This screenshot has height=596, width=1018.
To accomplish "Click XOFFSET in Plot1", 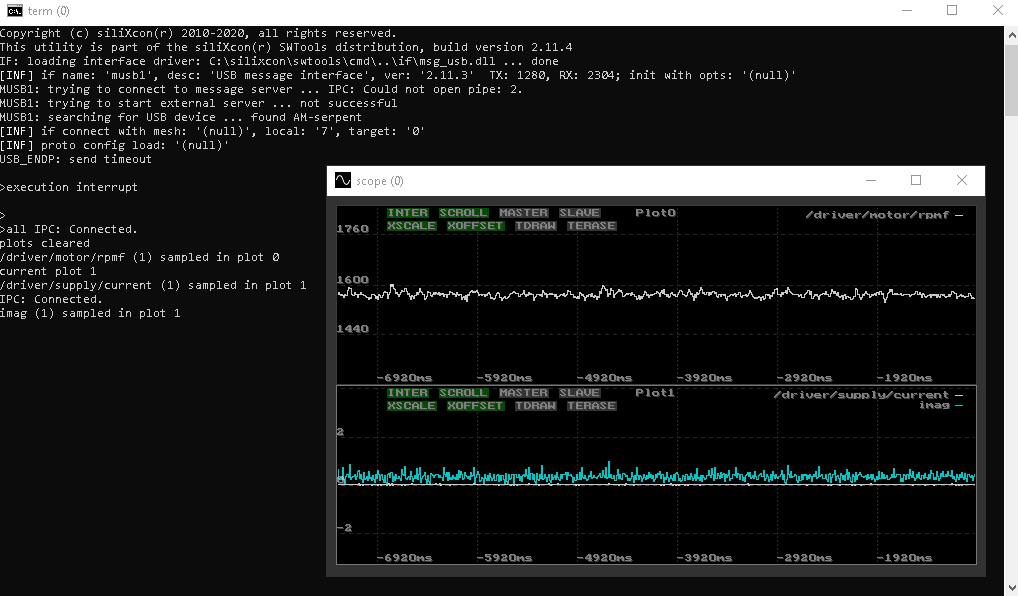I will tap(475, 406).
